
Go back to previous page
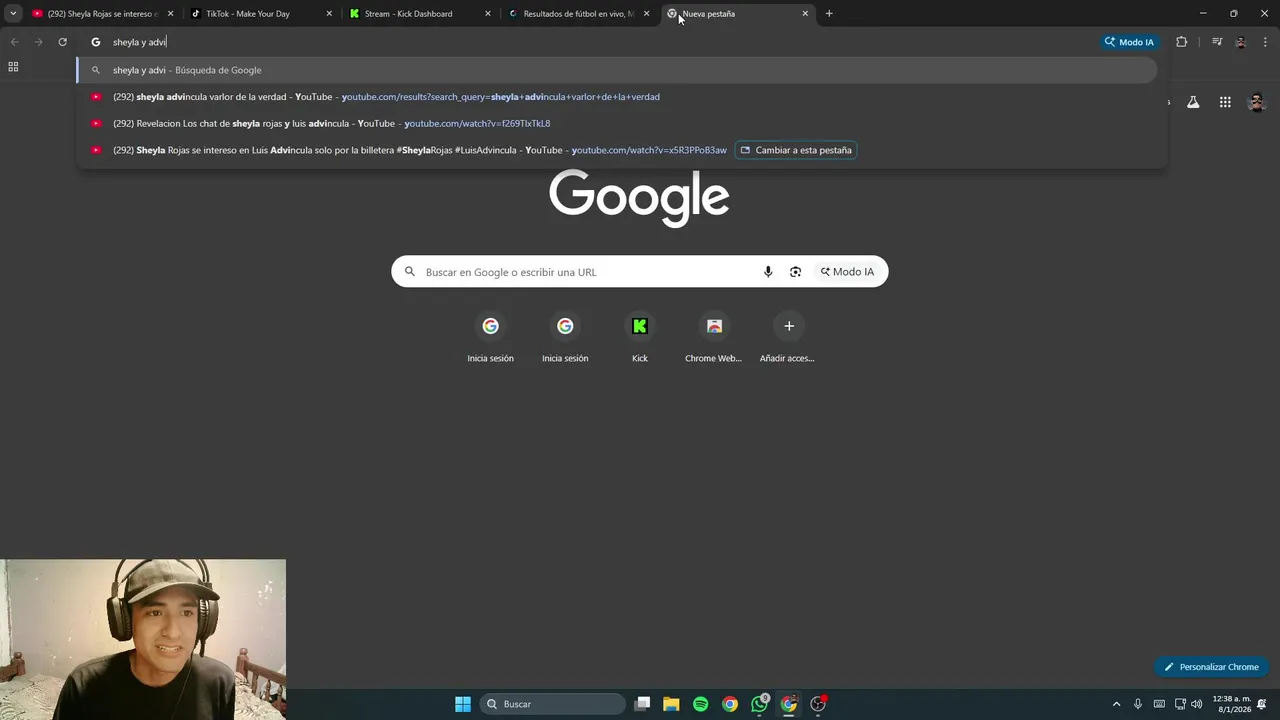14,42
